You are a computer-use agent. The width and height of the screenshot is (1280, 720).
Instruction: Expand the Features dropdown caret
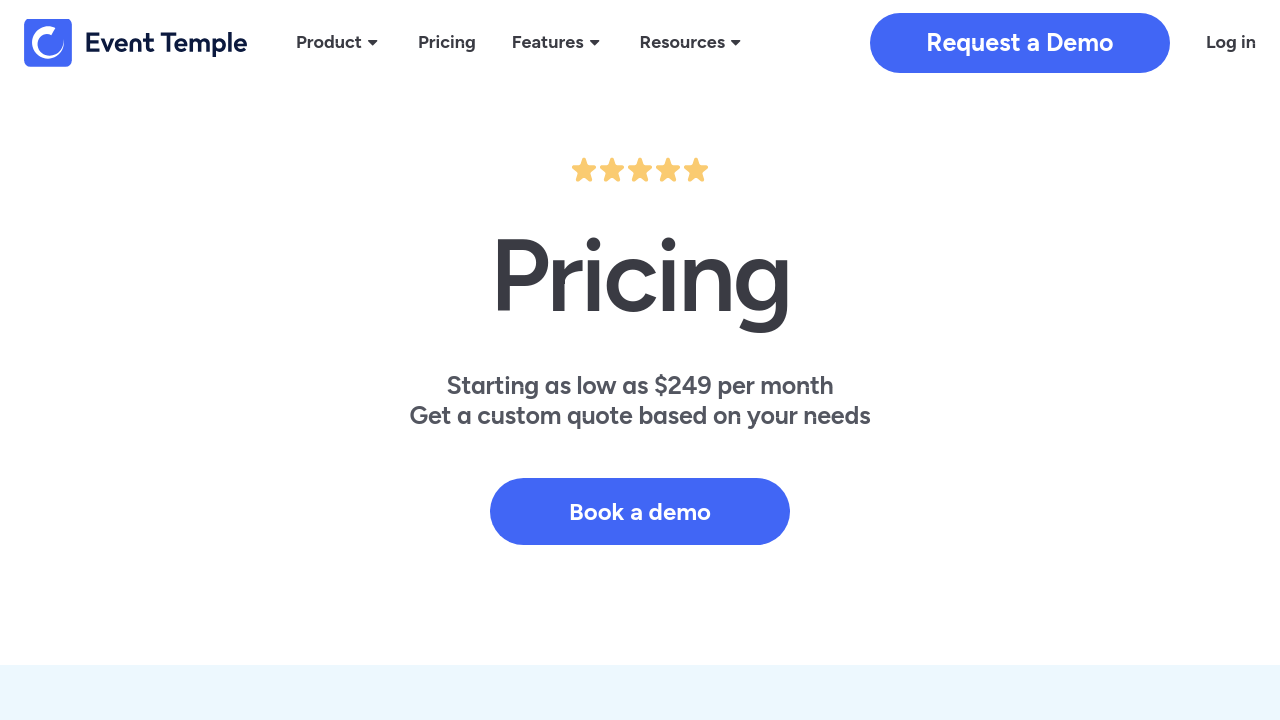pos(595,43)
